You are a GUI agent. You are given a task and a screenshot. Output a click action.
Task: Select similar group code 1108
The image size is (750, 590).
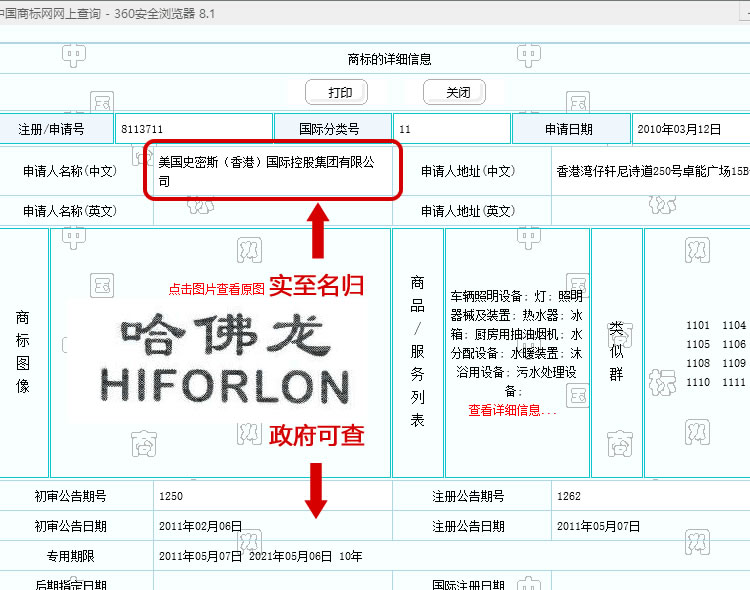(698, 363)
